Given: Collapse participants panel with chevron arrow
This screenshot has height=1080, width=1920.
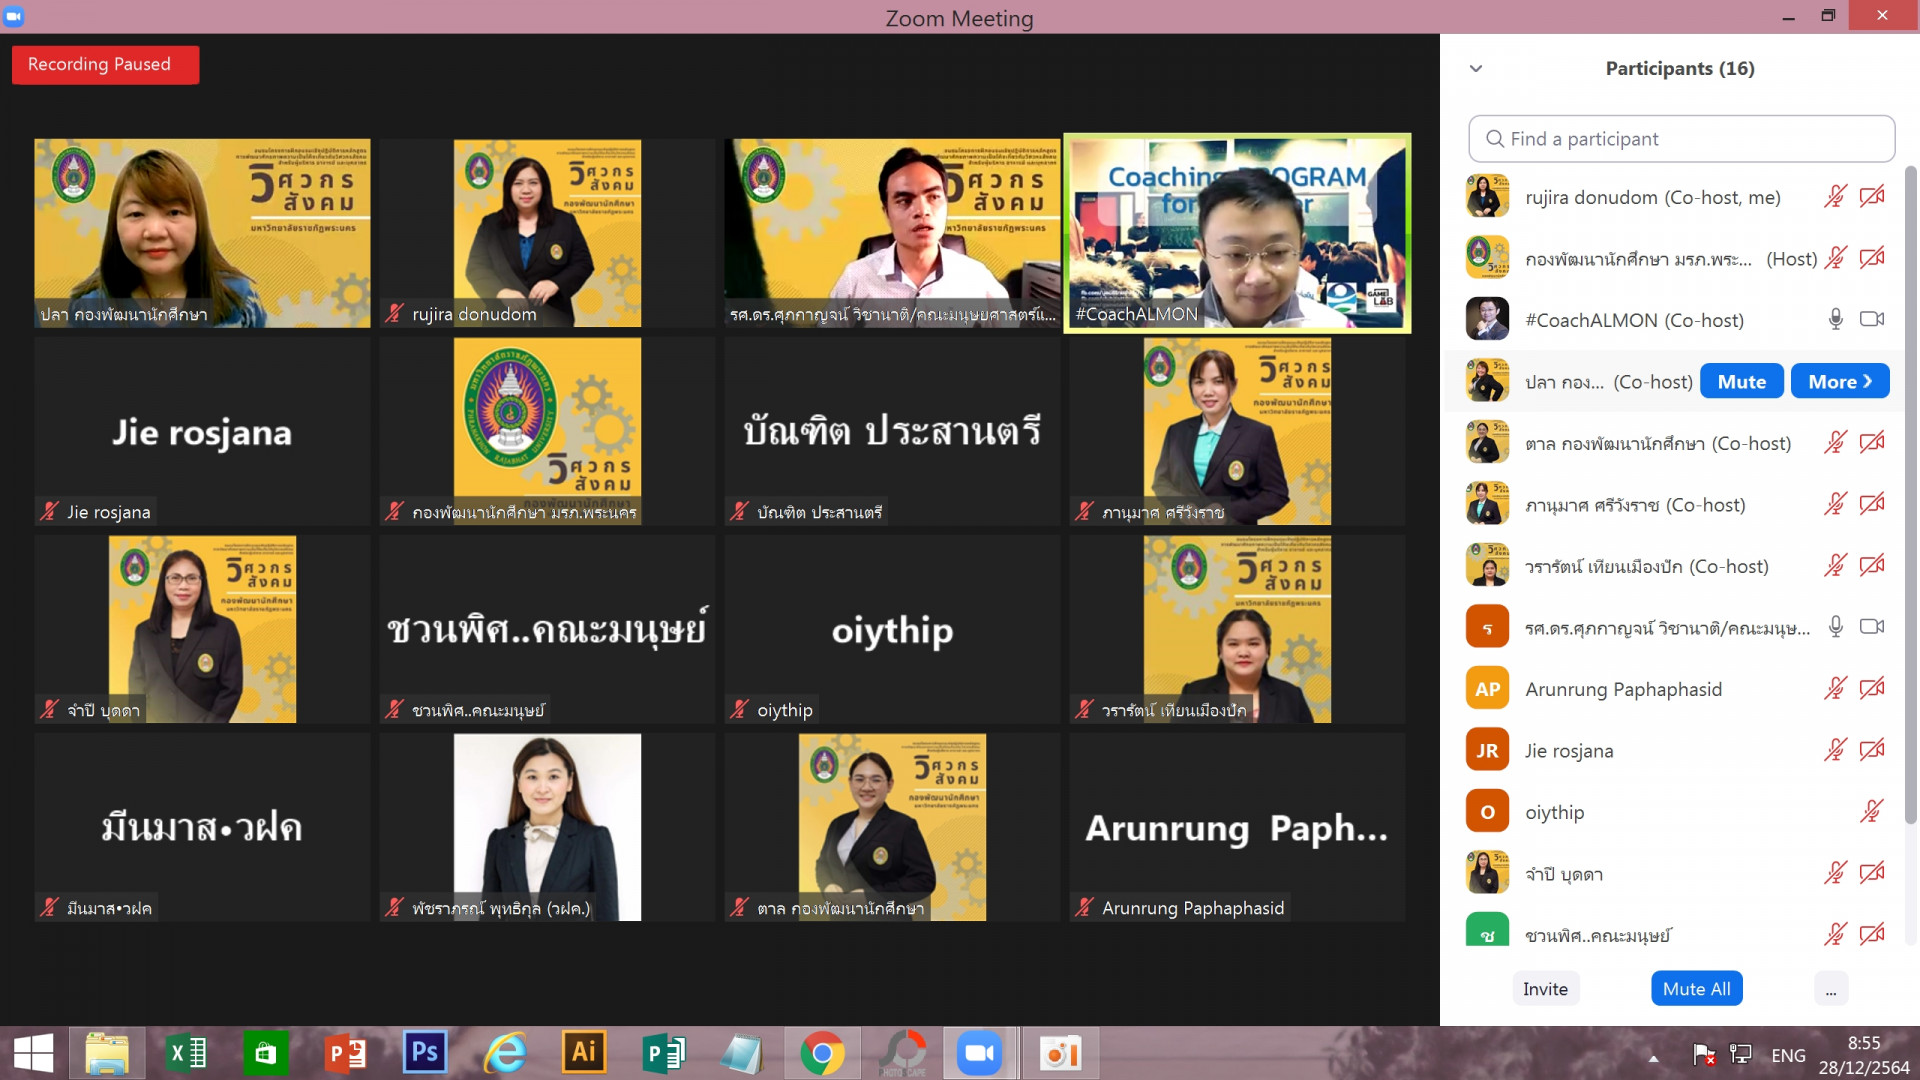Looking at the screenshot, I should click(x=1476, y=69).
